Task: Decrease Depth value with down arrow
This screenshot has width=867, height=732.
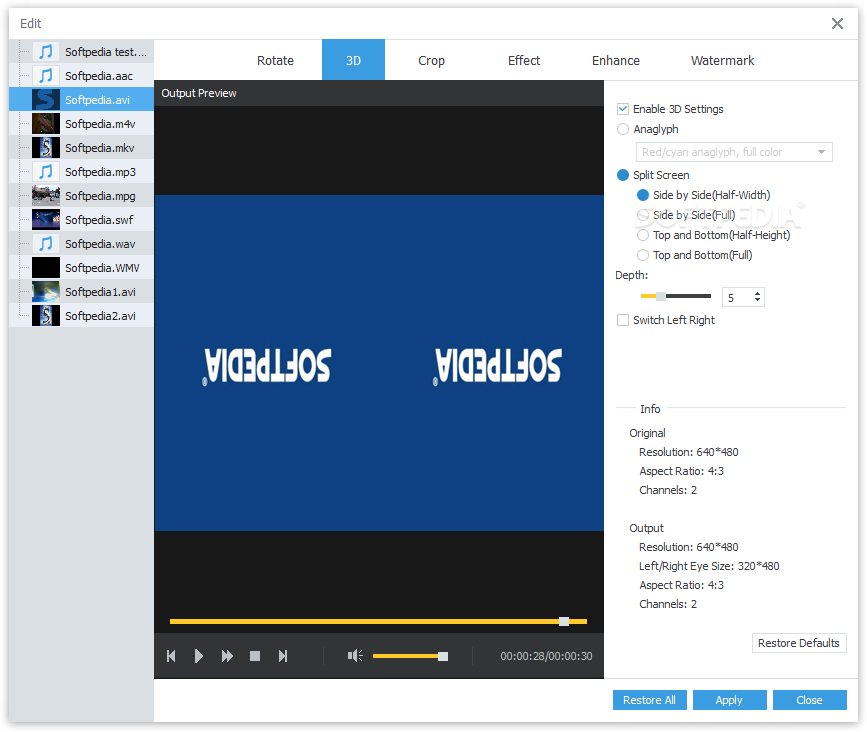Action: coord(758,301)
